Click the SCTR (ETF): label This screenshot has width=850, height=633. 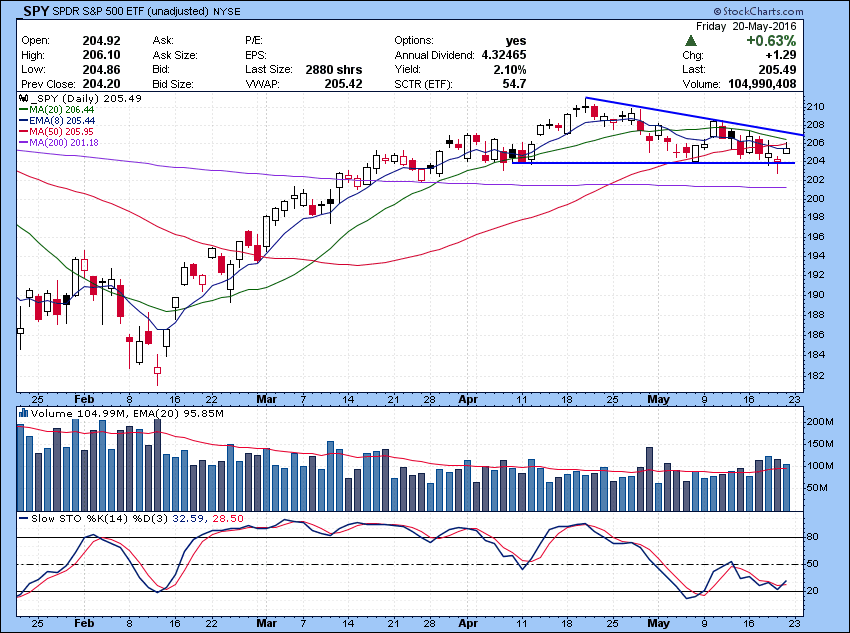(x=423, y=84)
